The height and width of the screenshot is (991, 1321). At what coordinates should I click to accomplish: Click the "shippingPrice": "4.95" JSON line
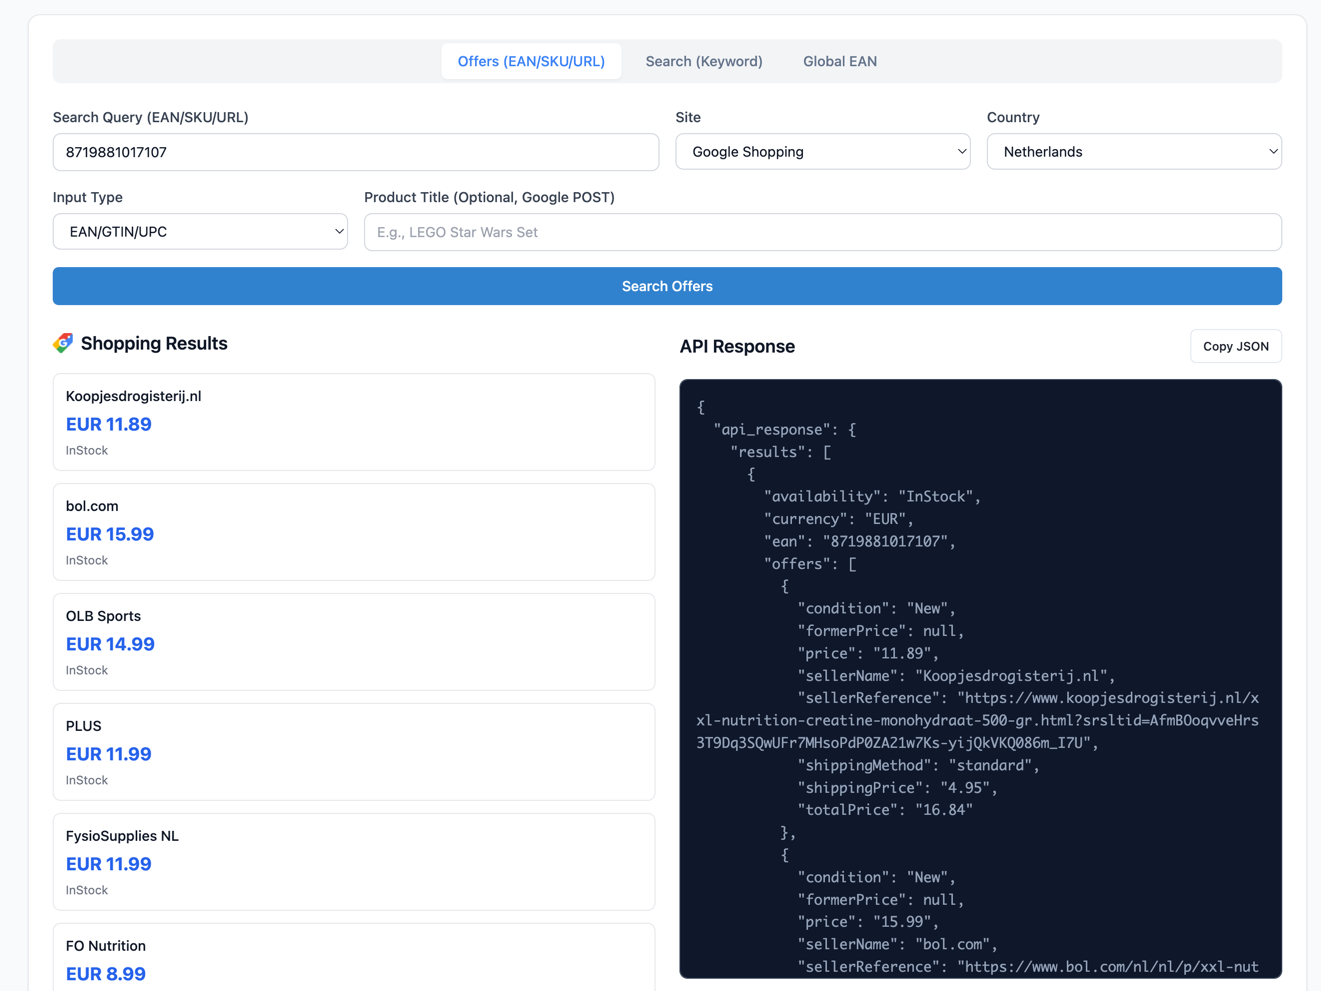(897, 788)
